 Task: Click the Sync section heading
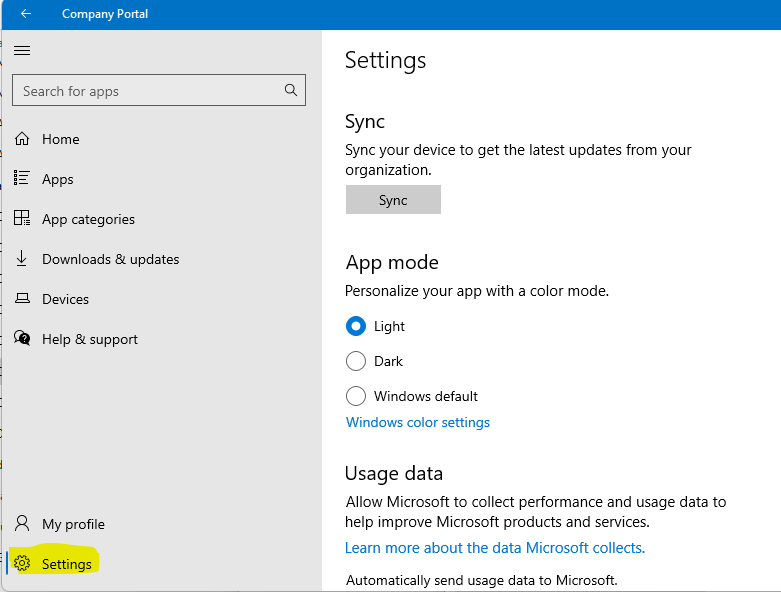pos(365,122)
